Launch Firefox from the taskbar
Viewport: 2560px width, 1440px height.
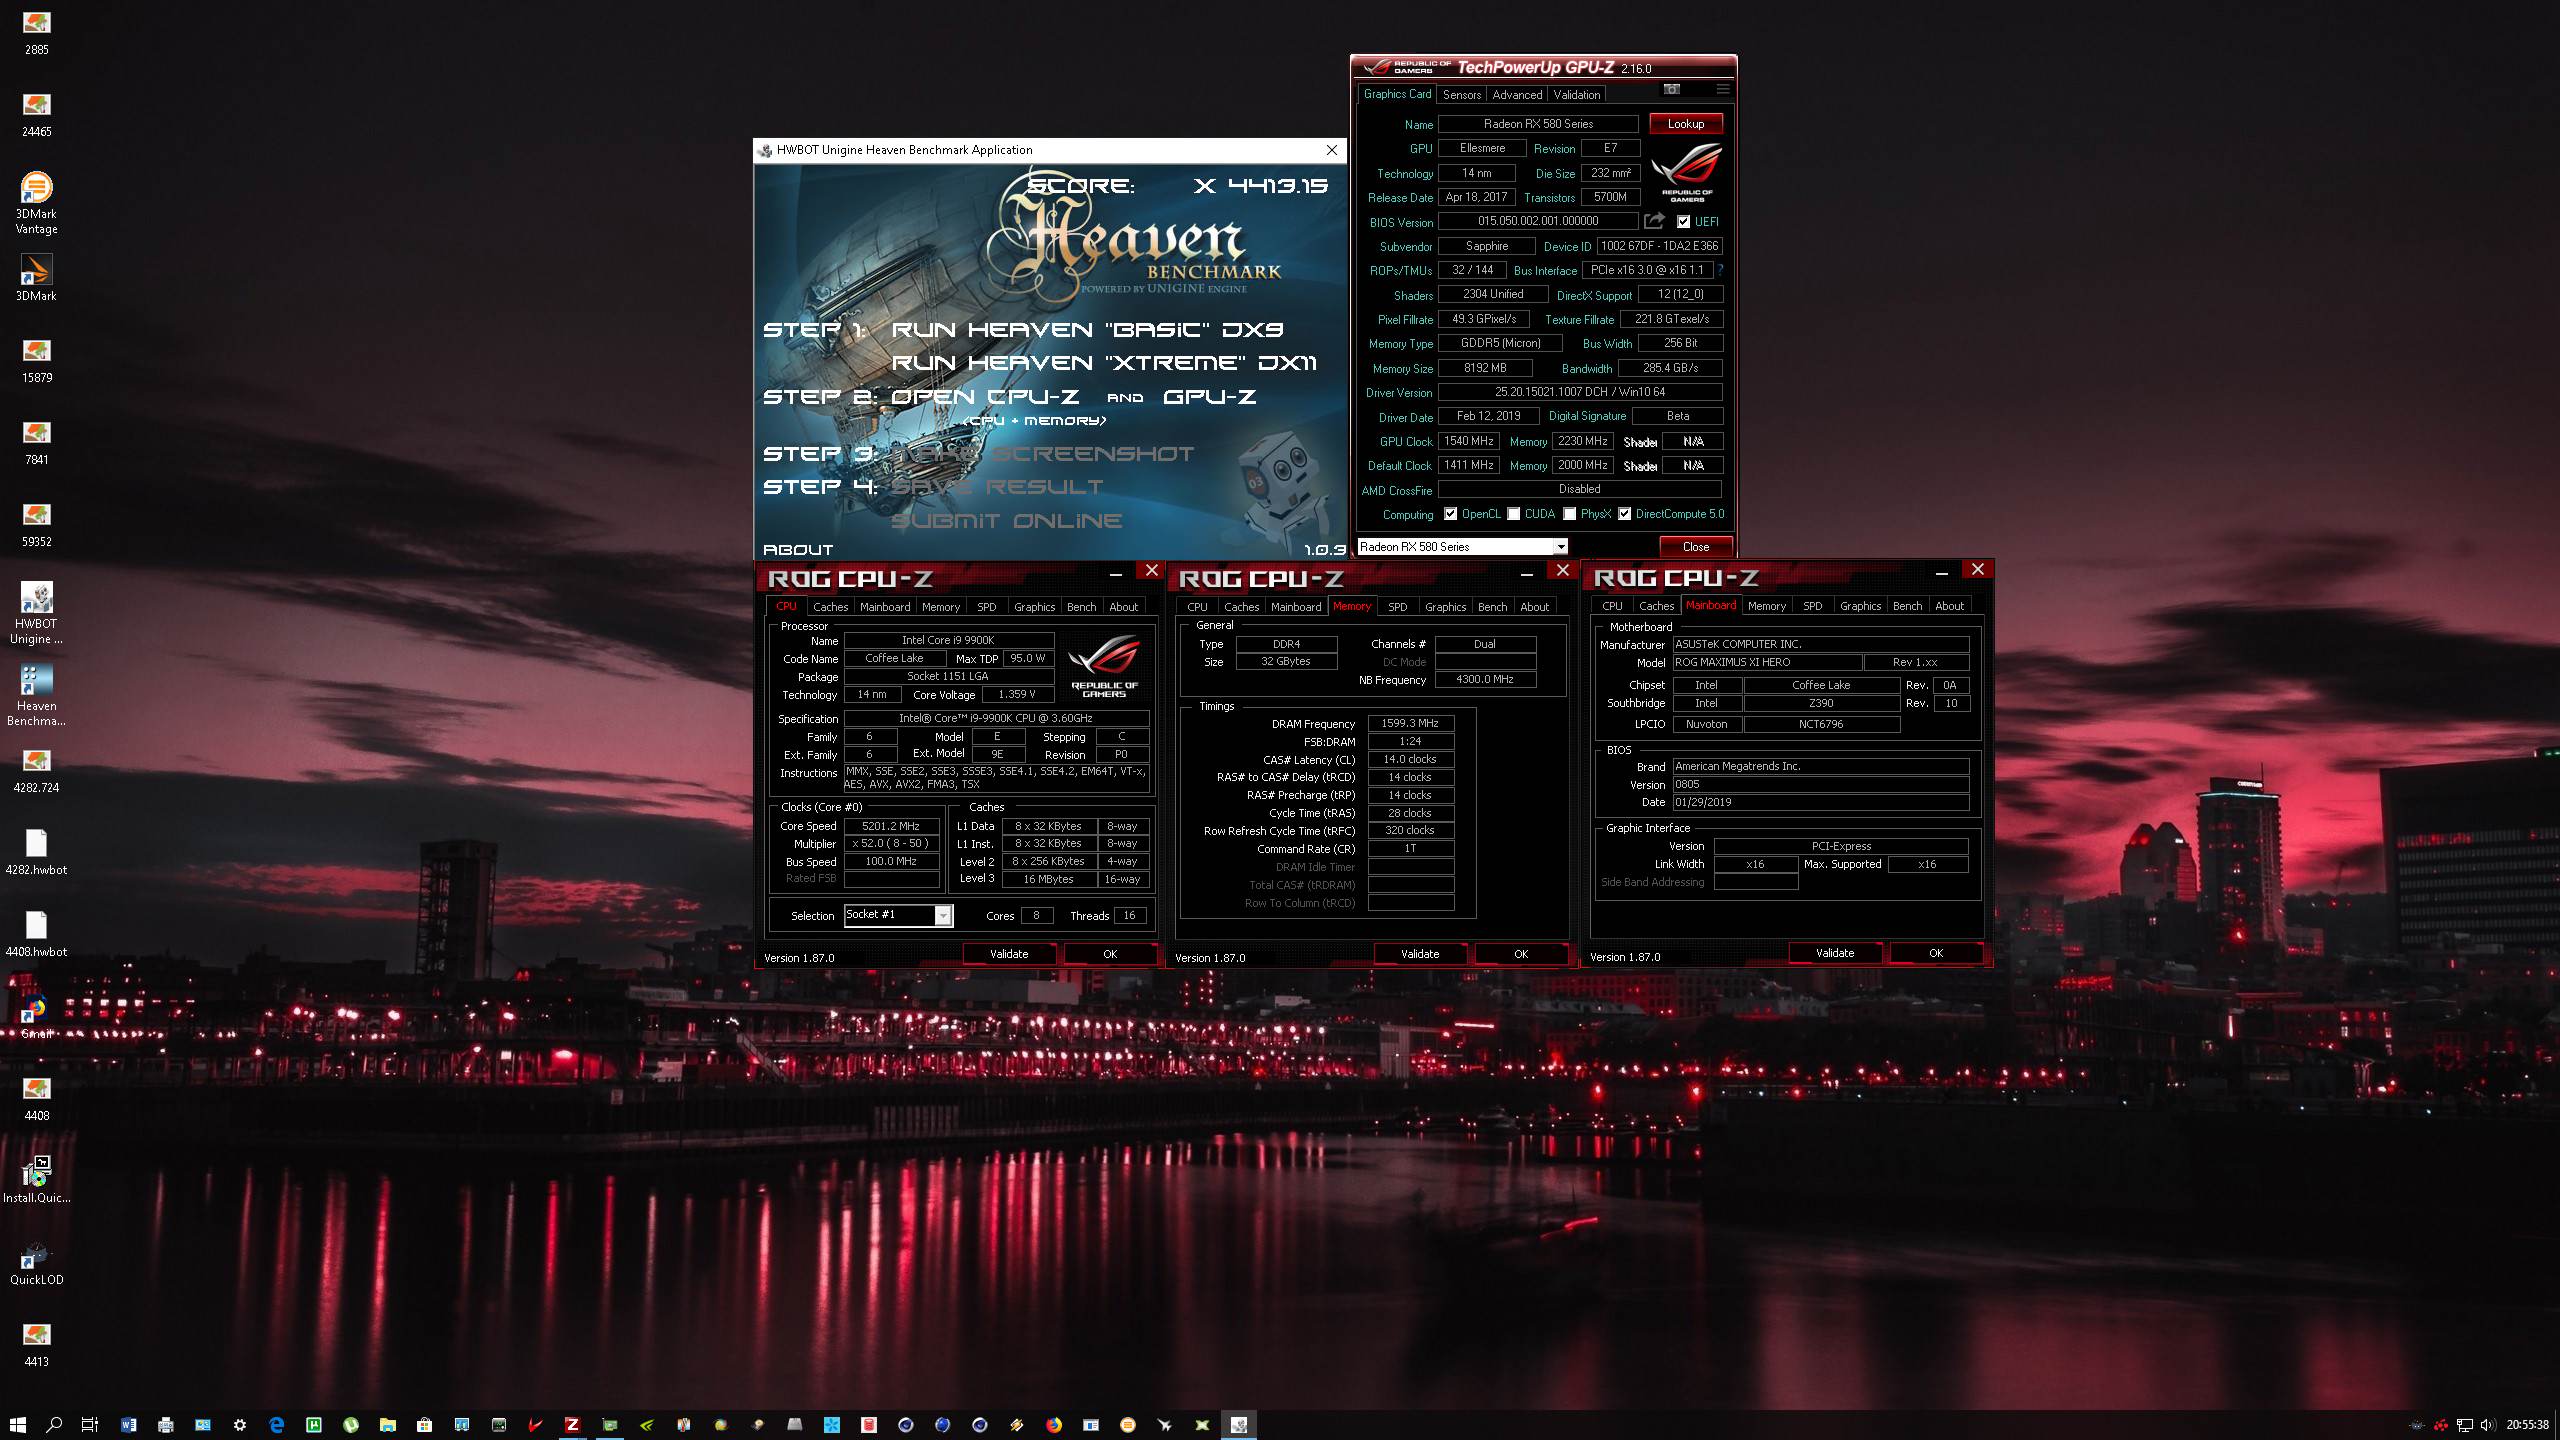(x=1054, y=1425)
